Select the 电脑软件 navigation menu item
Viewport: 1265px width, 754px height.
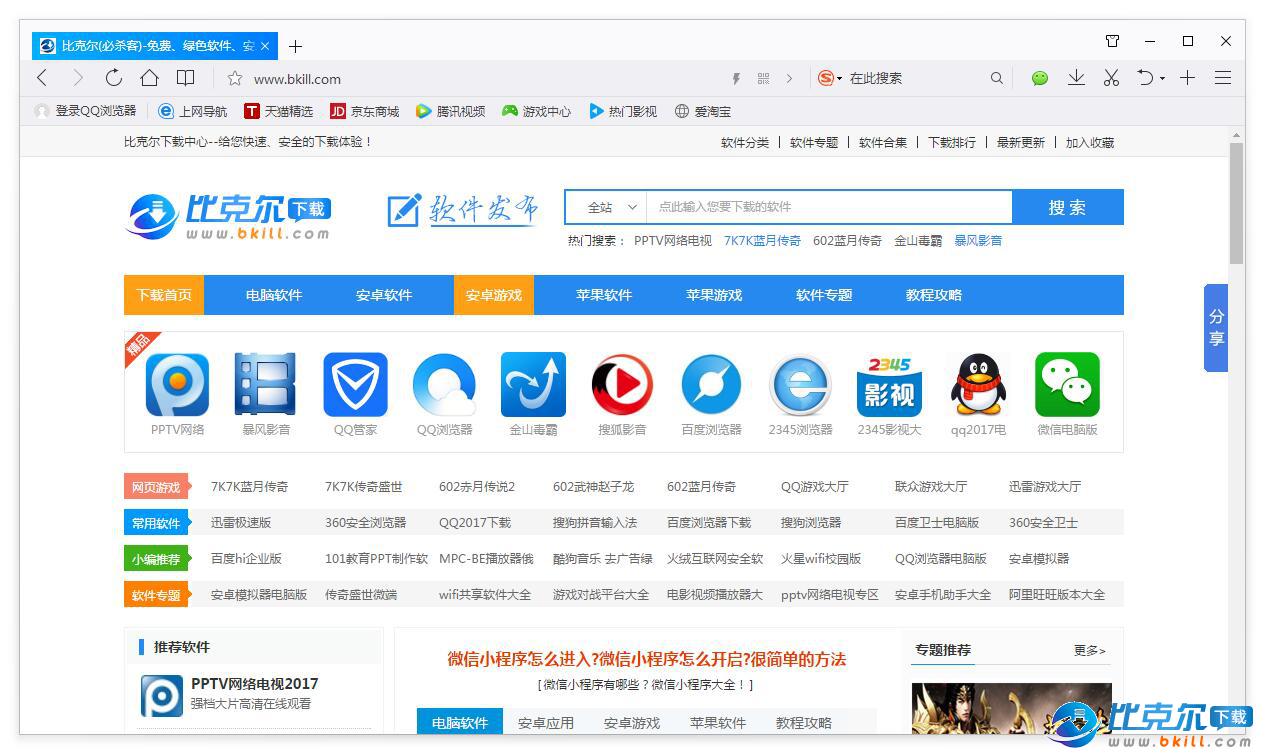(x=274, y=295)
